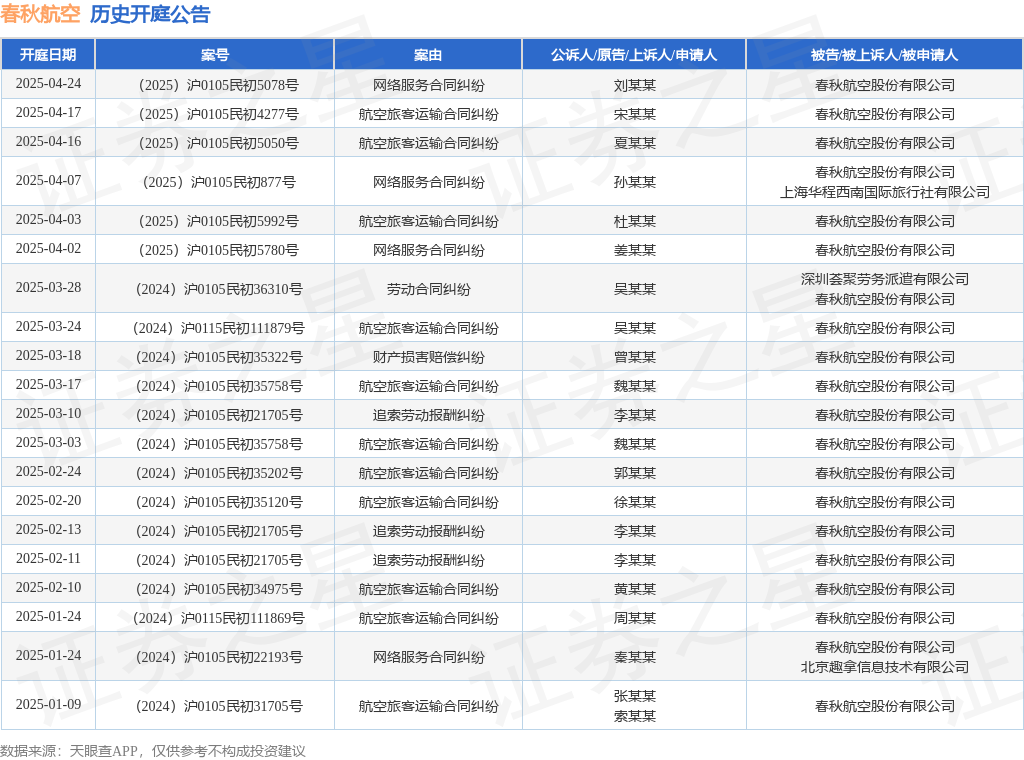Viewport: 1024px width, 760px height.
Task: Click plaintiff name 周某某
Action: (634, 618)
